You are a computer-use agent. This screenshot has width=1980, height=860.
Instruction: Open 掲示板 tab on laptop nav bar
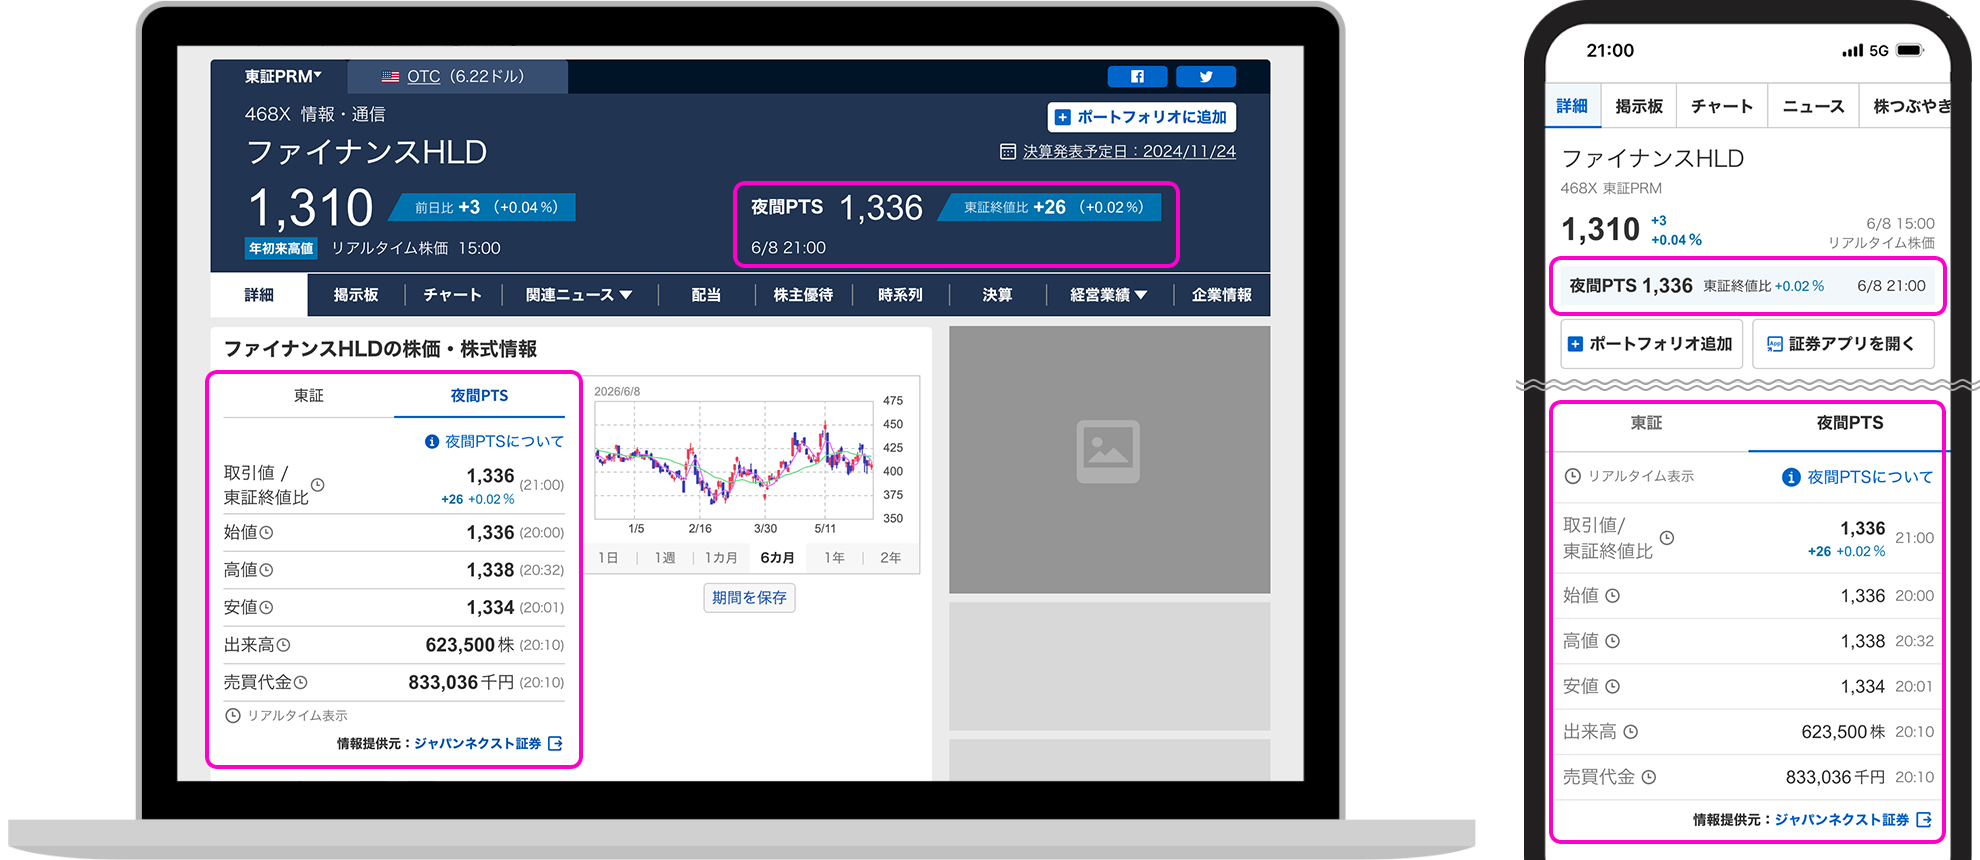[356, 295]
